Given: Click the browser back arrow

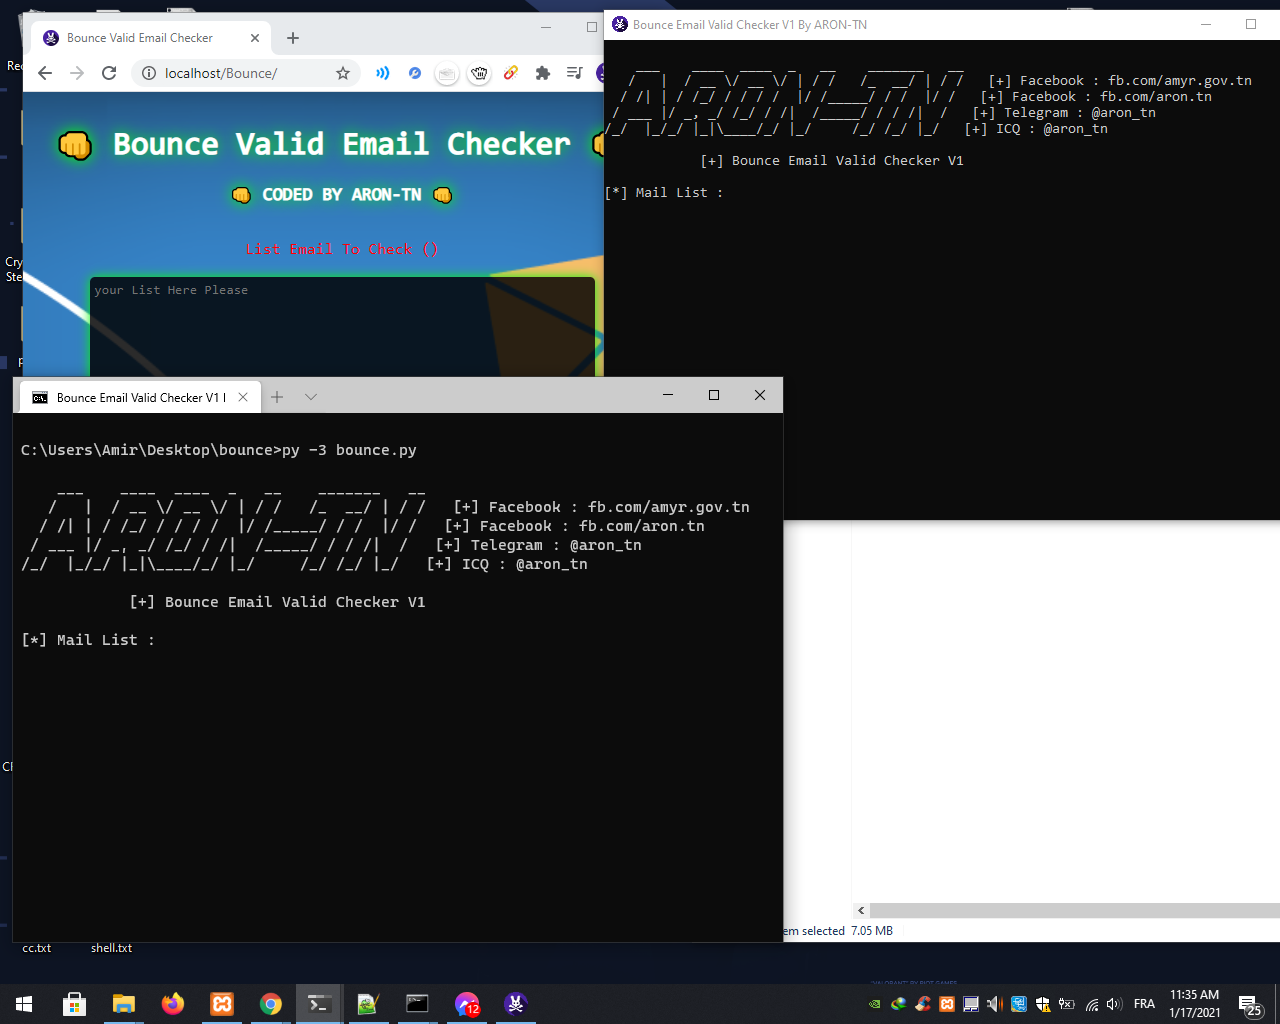Looking at the screenshot, I should coord(45,73).
